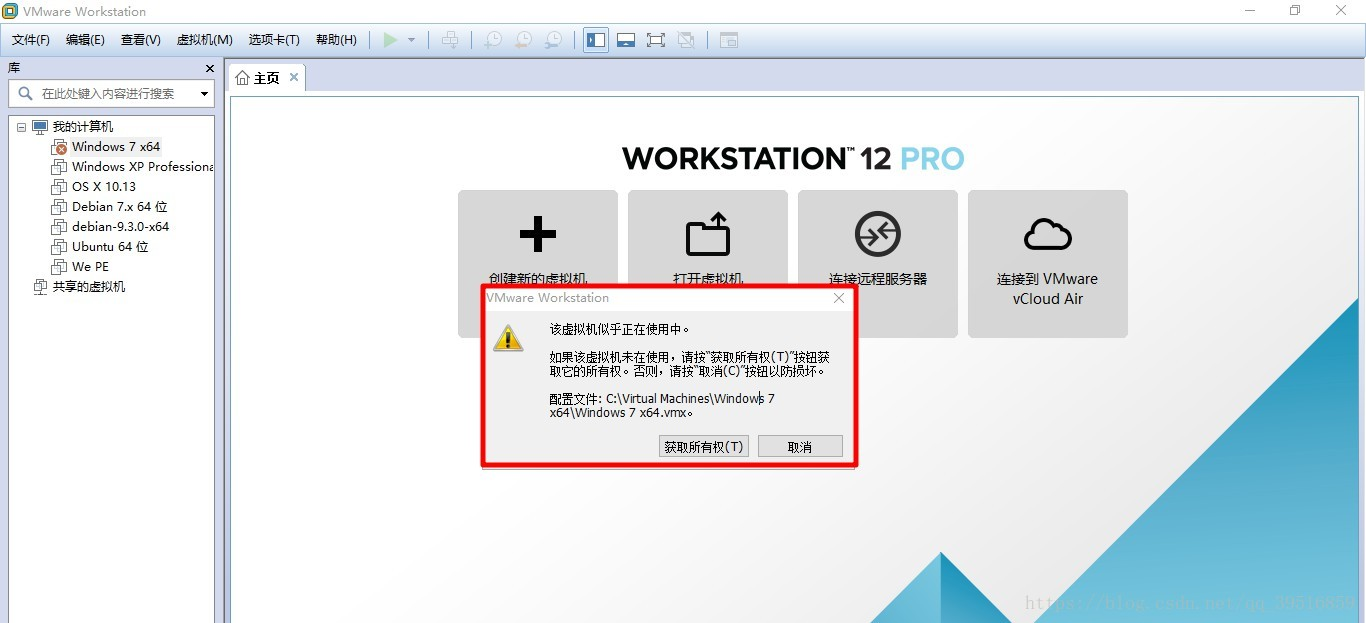This screenshot has height=623, width=1366.
Task: Click the VMware vCloud Air cloud icon
Action: (x=1048, y=236)
